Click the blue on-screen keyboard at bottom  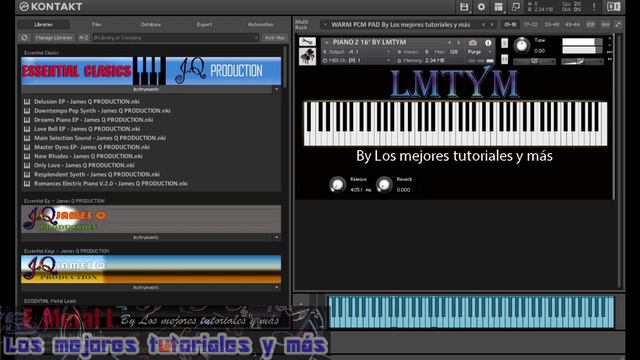tap(471, 312)
